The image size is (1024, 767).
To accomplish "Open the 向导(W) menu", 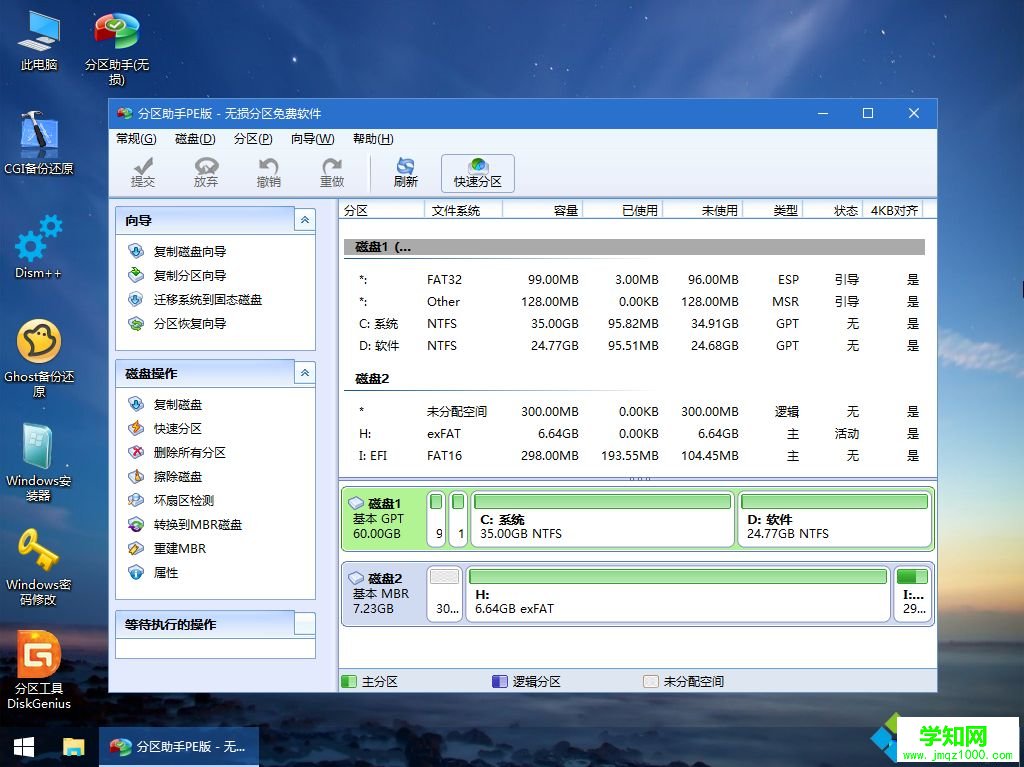I will click(314, 139).
